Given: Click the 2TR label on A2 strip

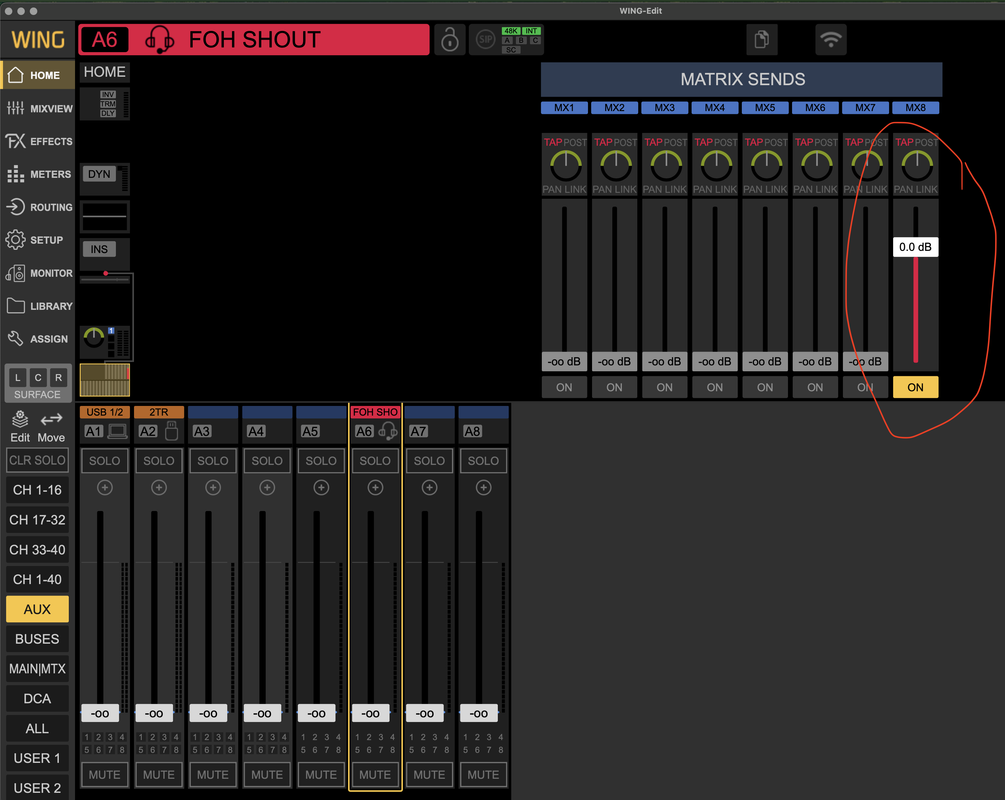Looking at the screenshot, I should click(x=158, y=412).
